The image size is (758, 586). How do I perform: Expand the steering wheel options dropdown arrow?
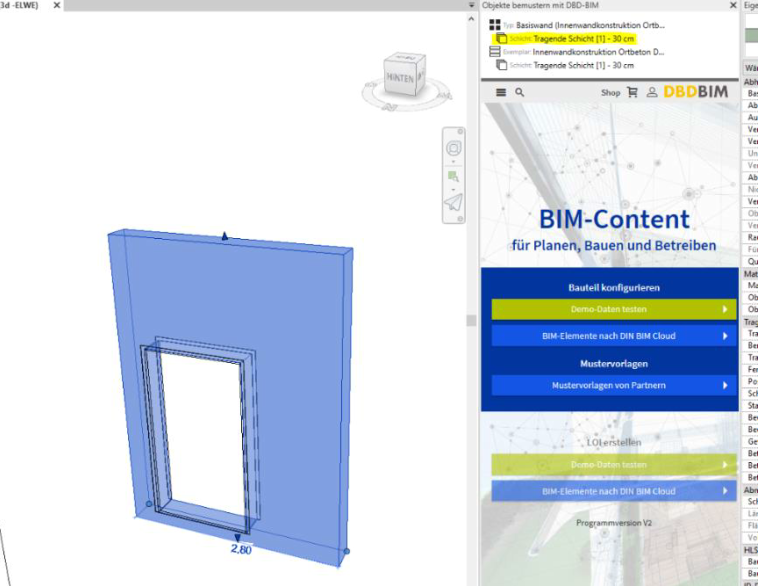[x=453, y=161]
